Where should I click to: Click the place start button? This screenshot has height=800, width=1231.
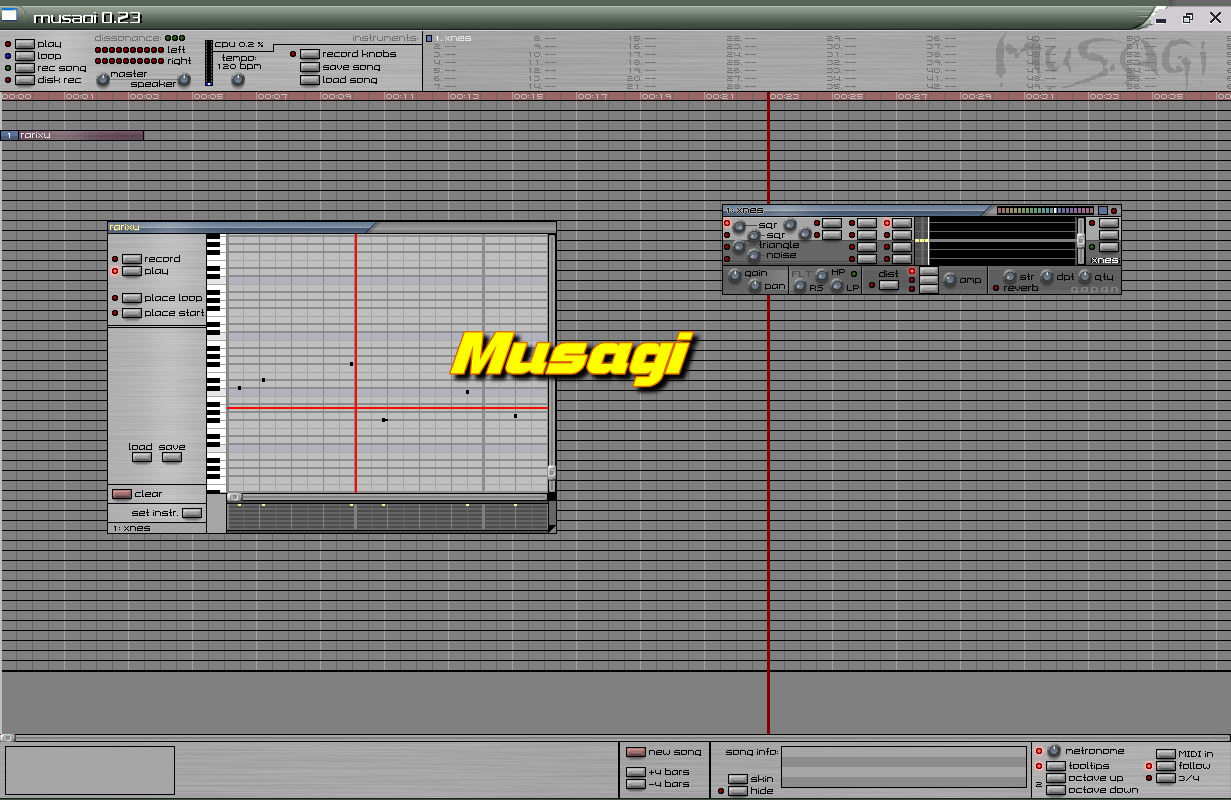pyautogui.click(x=132, y=313)
